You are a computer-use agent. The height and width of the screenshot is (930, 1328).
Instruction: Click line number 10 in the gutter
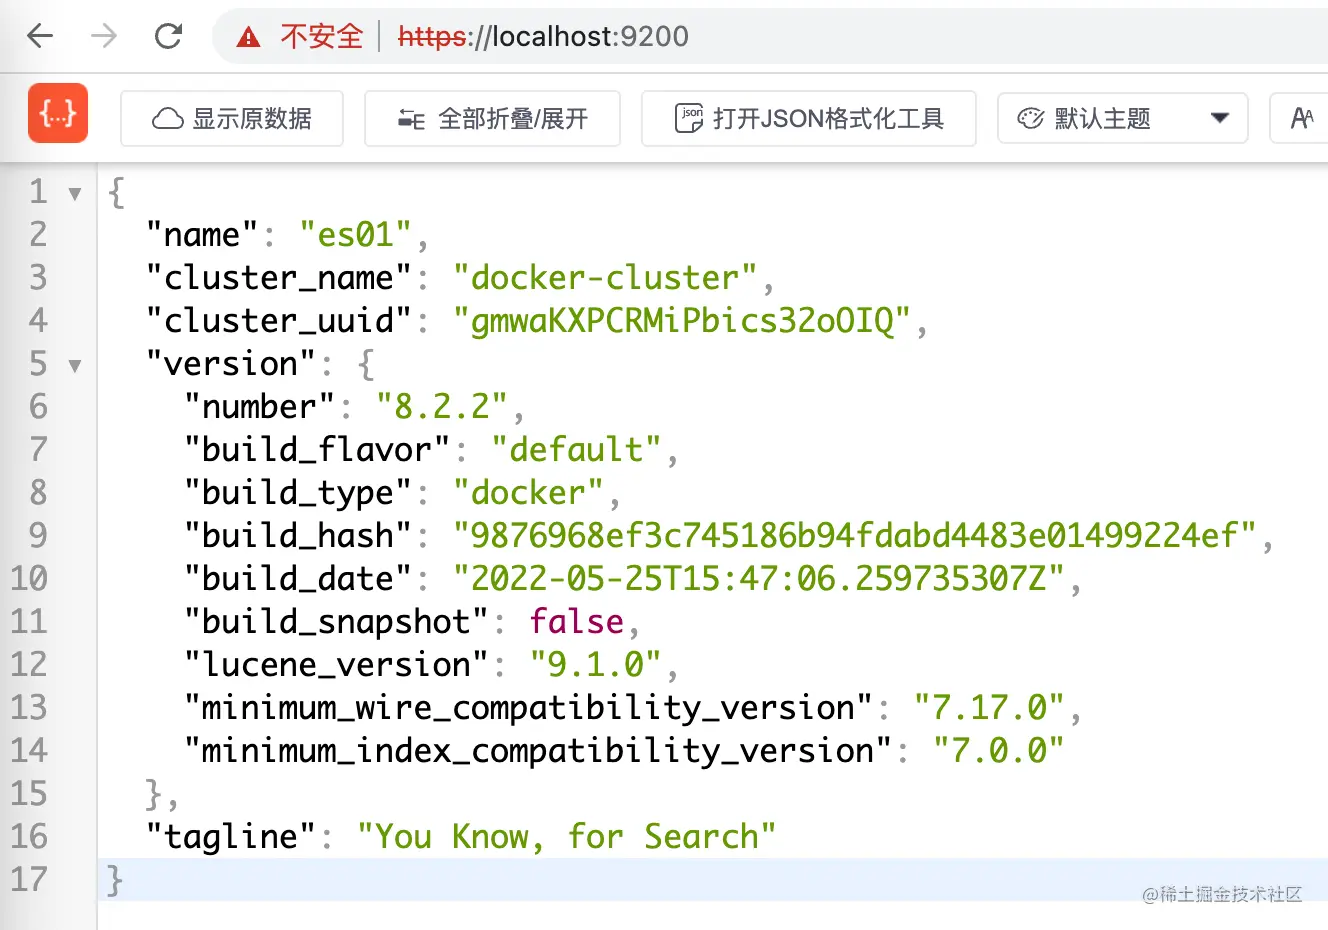pyautogui.click(x=29, y=579)
